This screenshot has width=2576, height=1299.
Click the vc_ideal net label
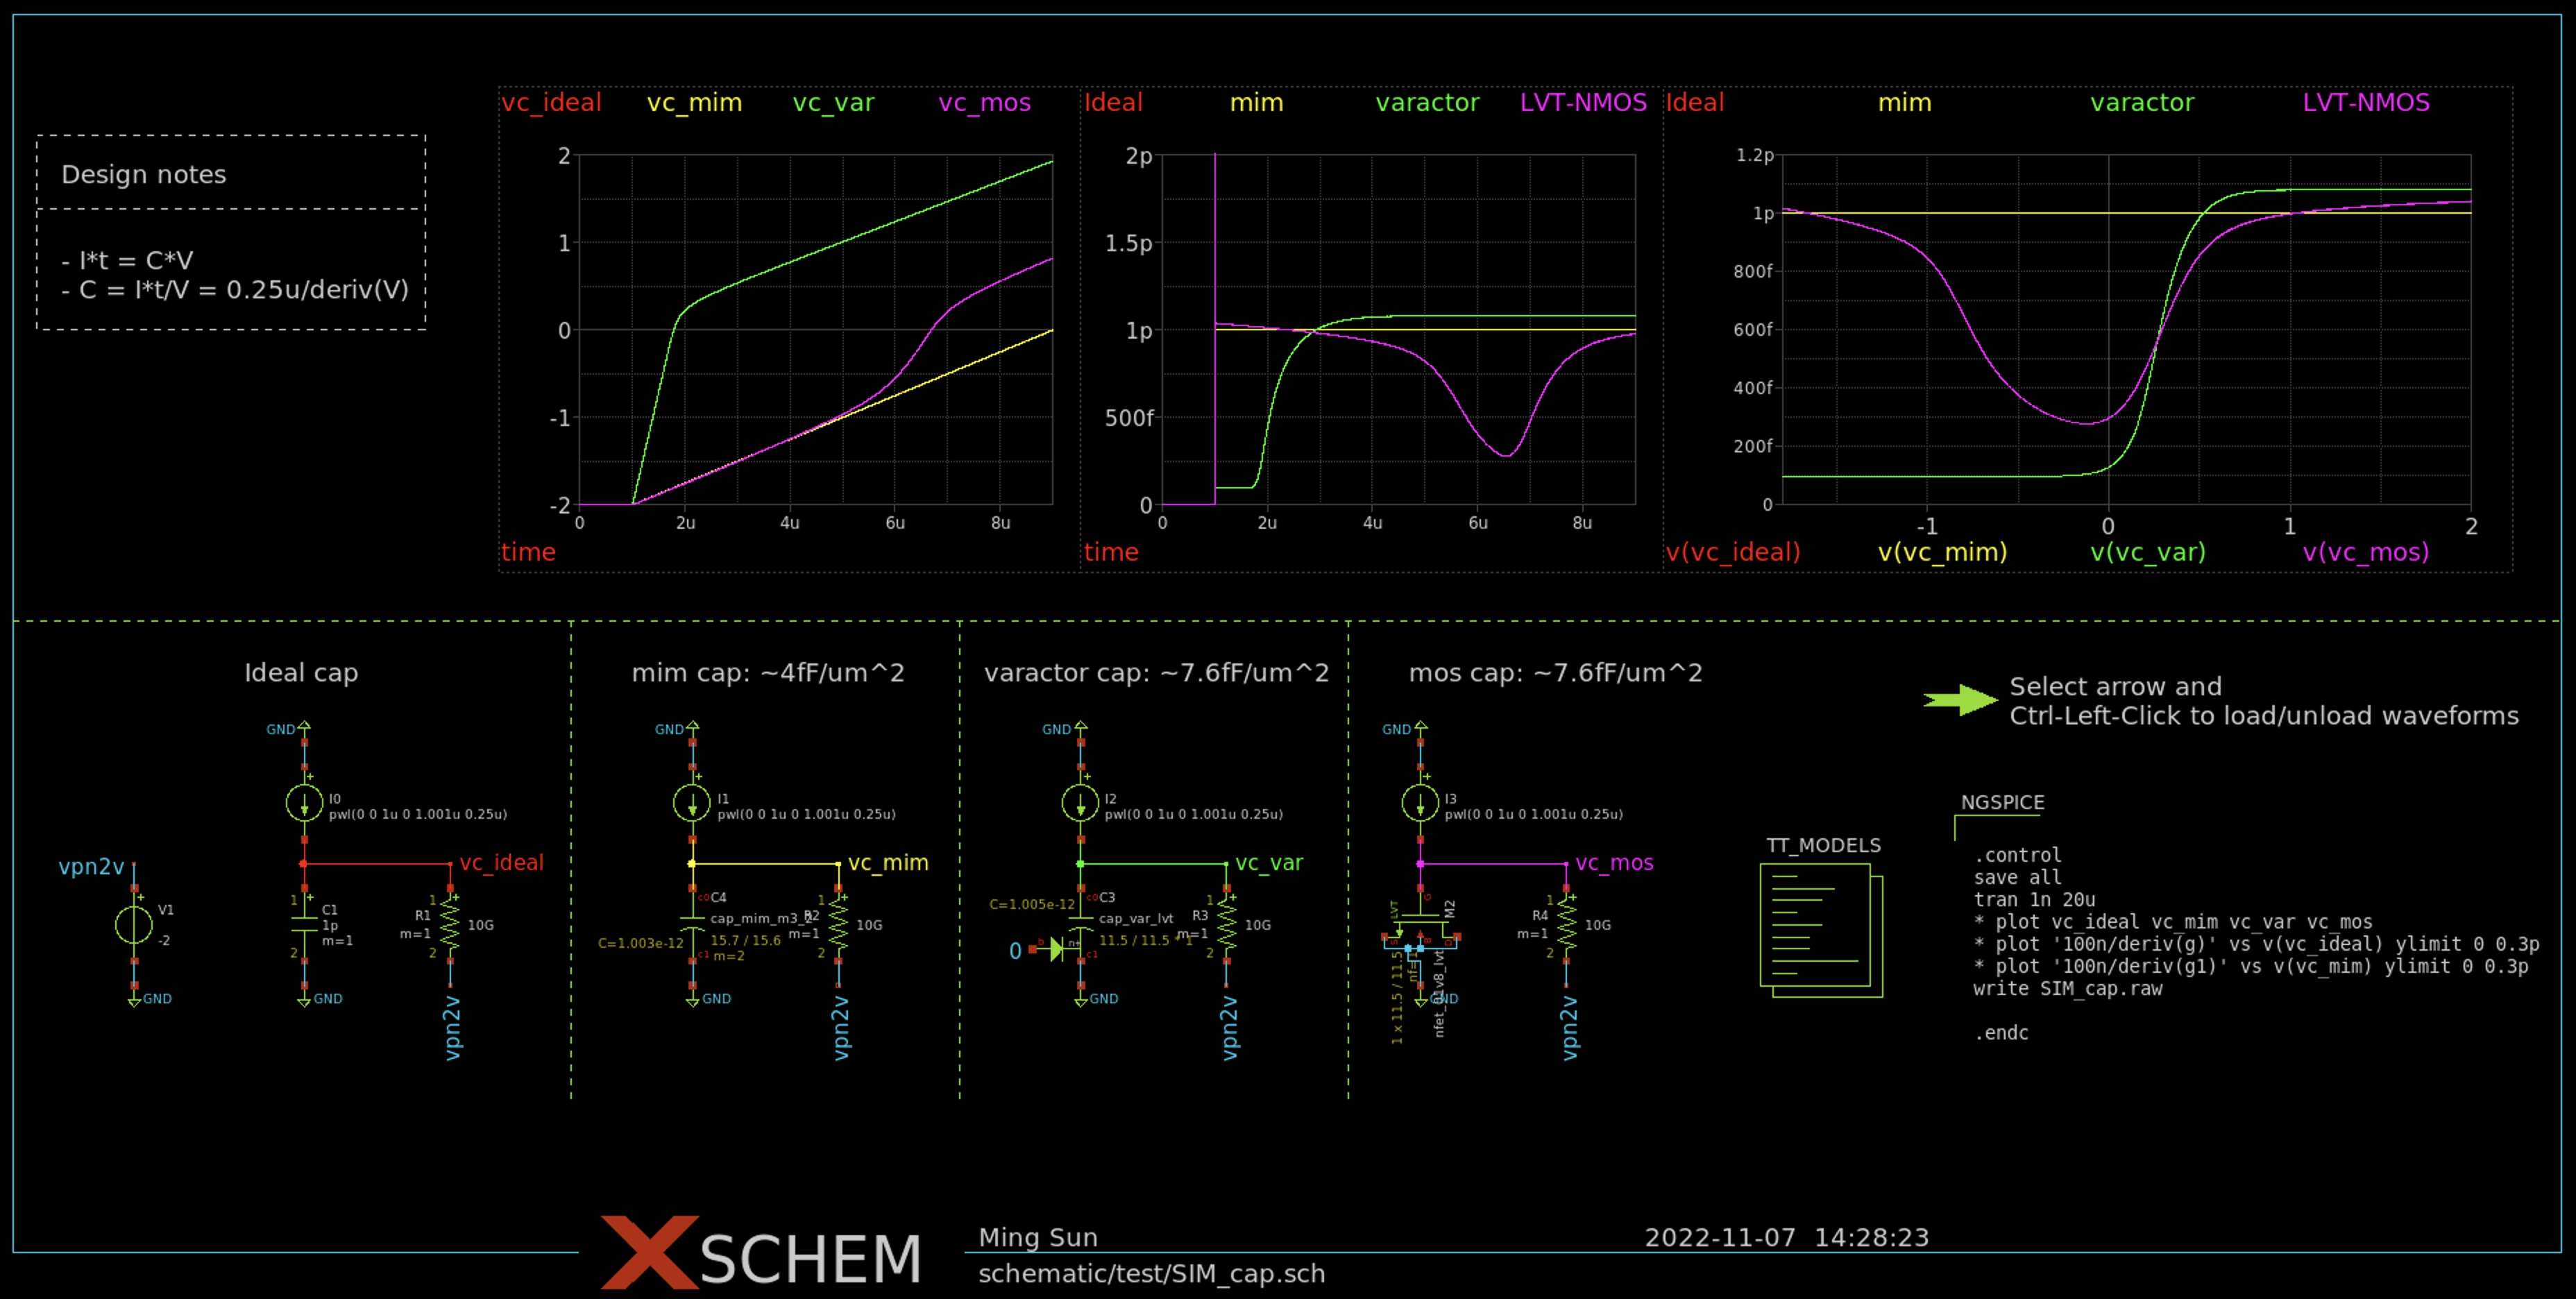501,862
